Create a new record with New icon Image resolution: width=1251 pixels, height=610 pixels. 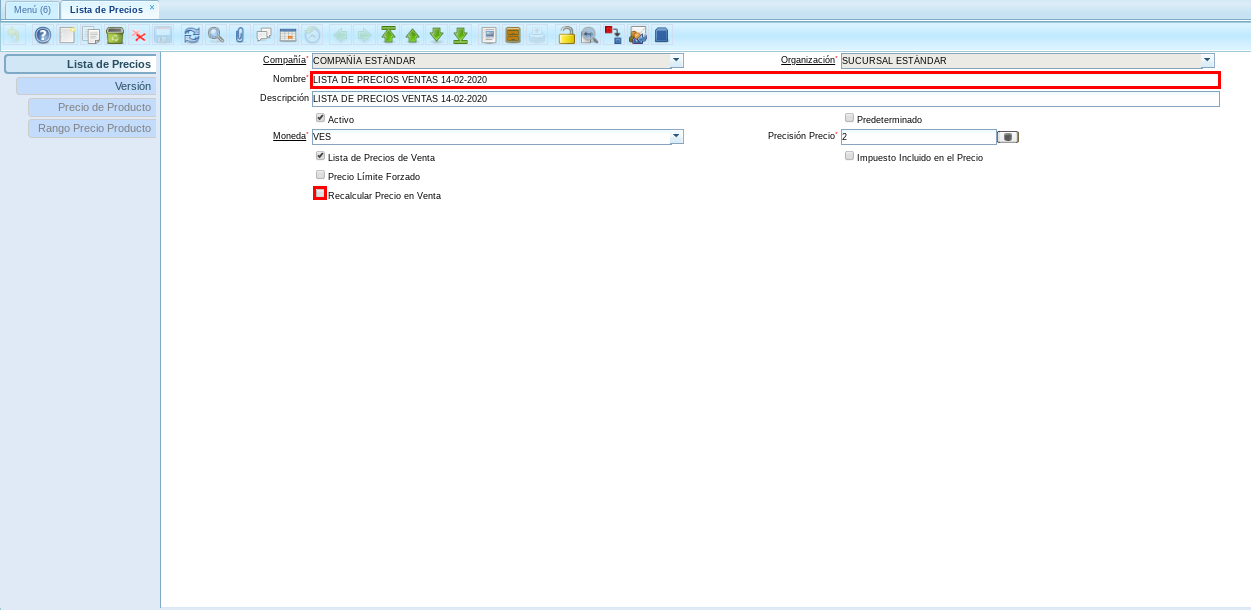pos(67,35)
